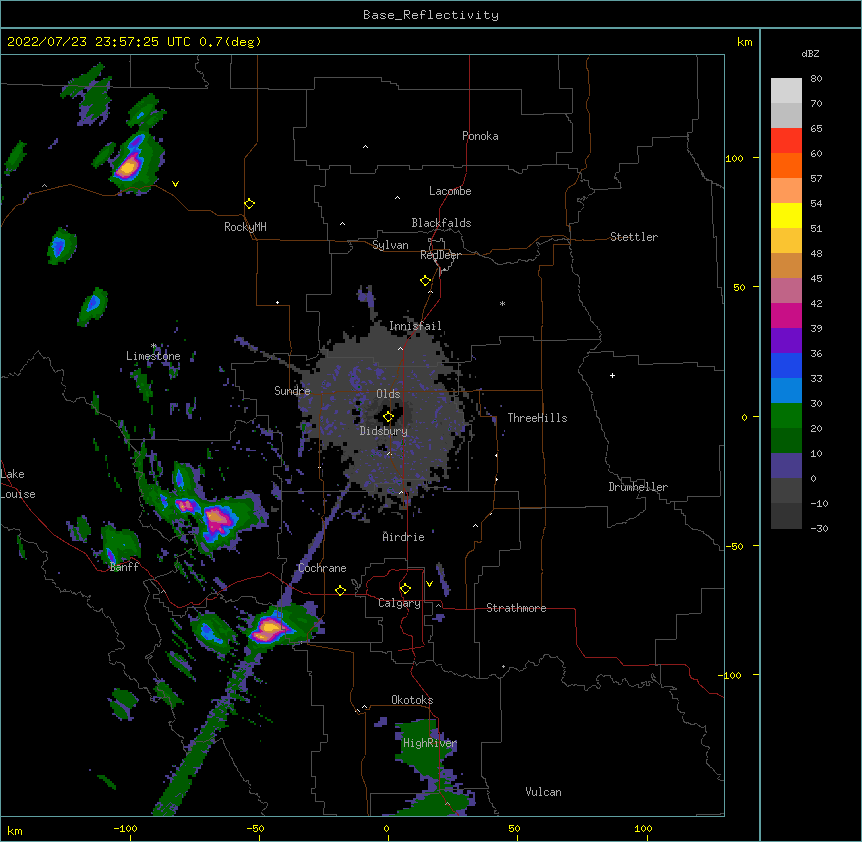The image size is (862, 842).
Task: Click the Limestone label
Action: tap(153, 356)
